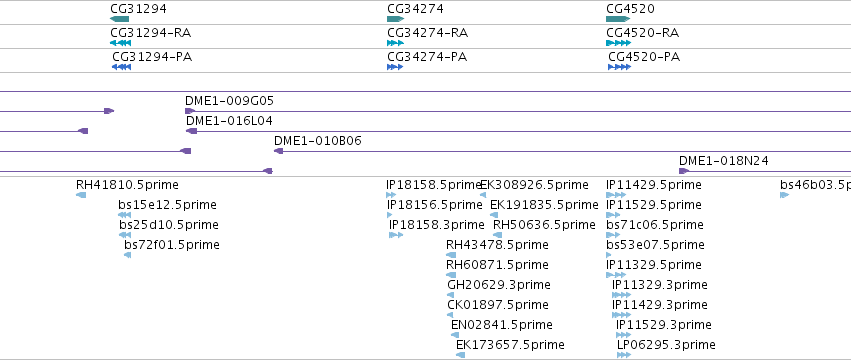This screenshot has width=851, height=360.
Task: Open the EK308926.5prime EST label
Action: click(535, 185)
